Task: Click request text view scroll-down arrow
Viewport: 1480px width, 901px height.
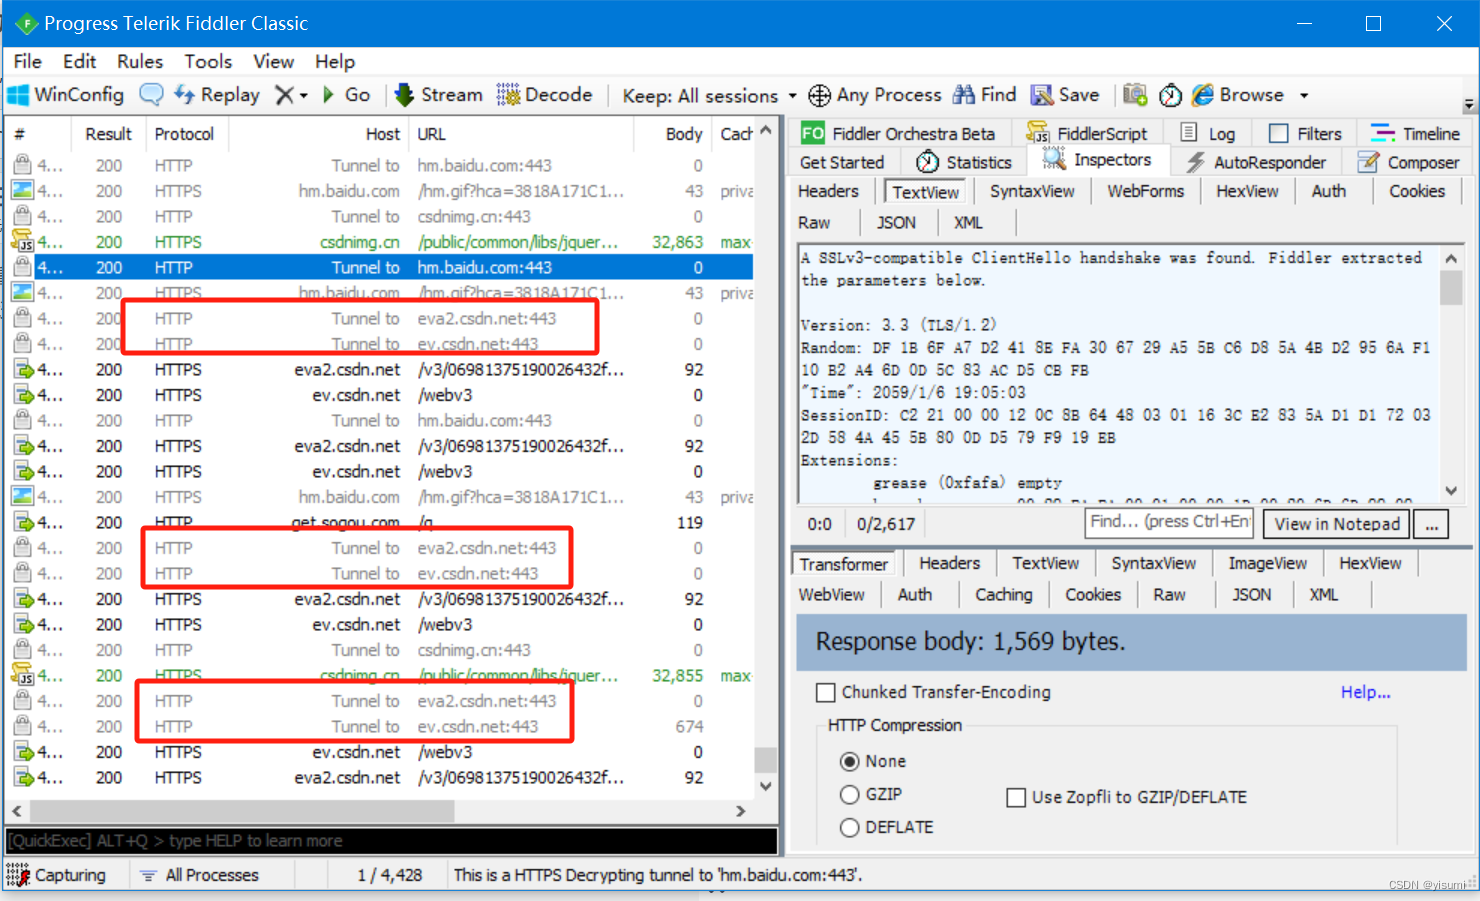Action: pyautogui.click(x=1451, y=491)
